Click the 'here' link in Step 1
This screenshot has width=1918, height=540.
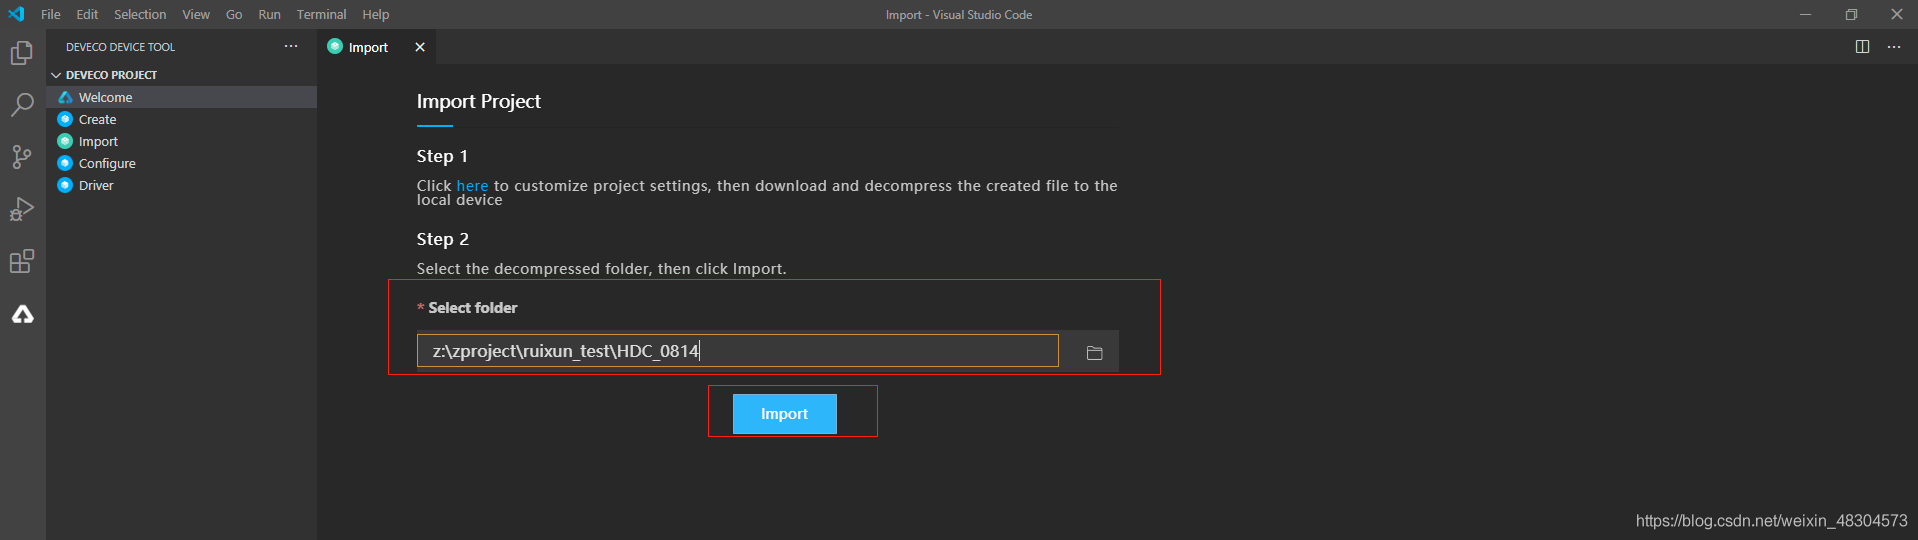click(x=472, y=186)
